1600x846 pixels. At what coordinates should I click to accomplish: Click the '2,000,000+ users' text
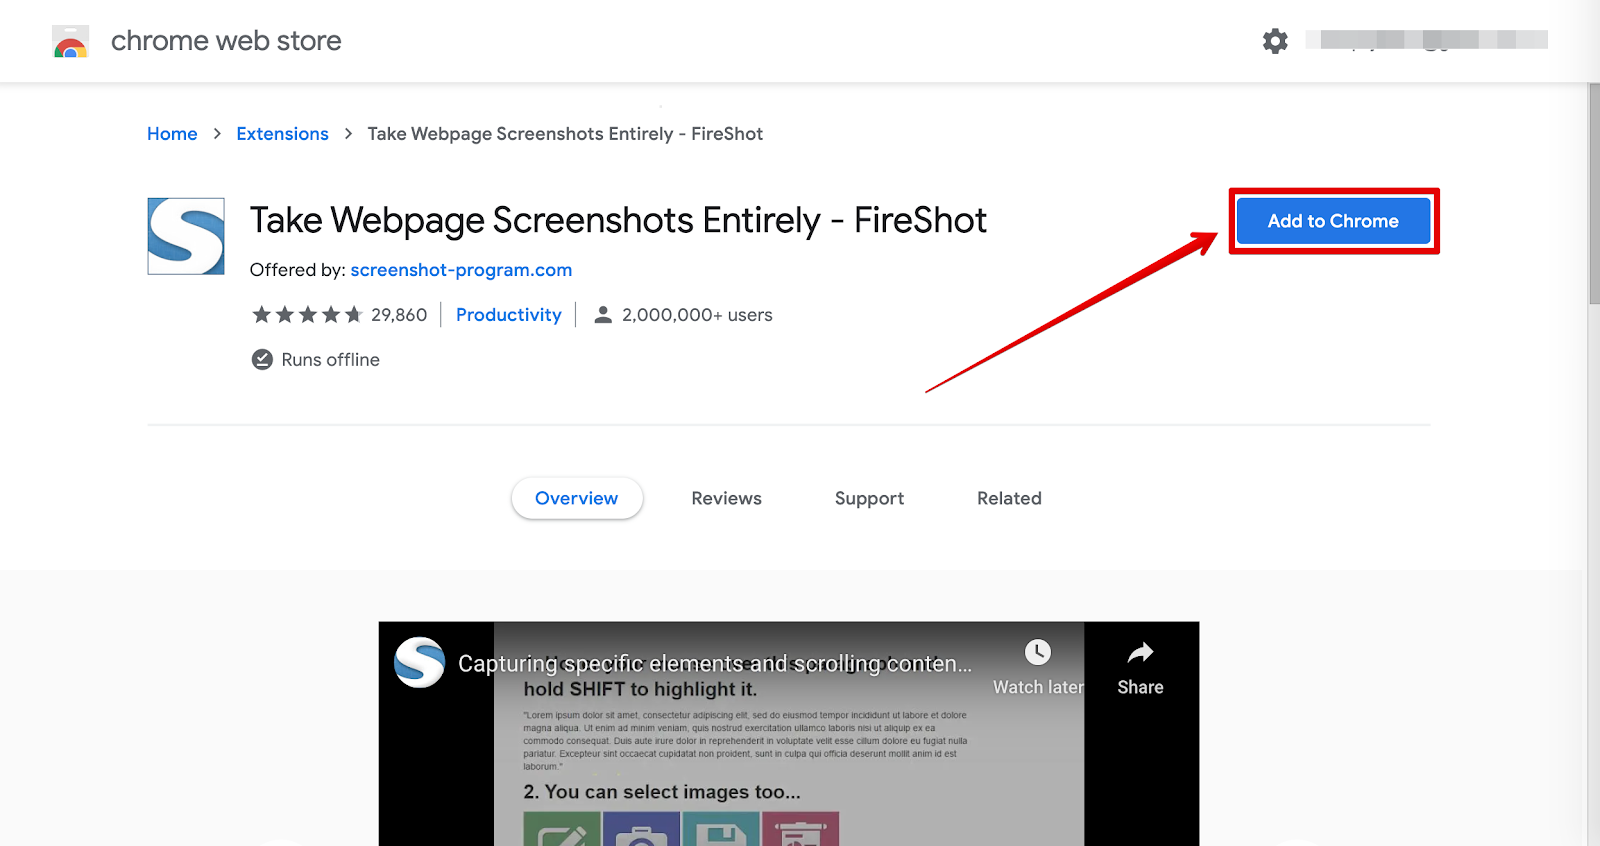click(697, 315)
